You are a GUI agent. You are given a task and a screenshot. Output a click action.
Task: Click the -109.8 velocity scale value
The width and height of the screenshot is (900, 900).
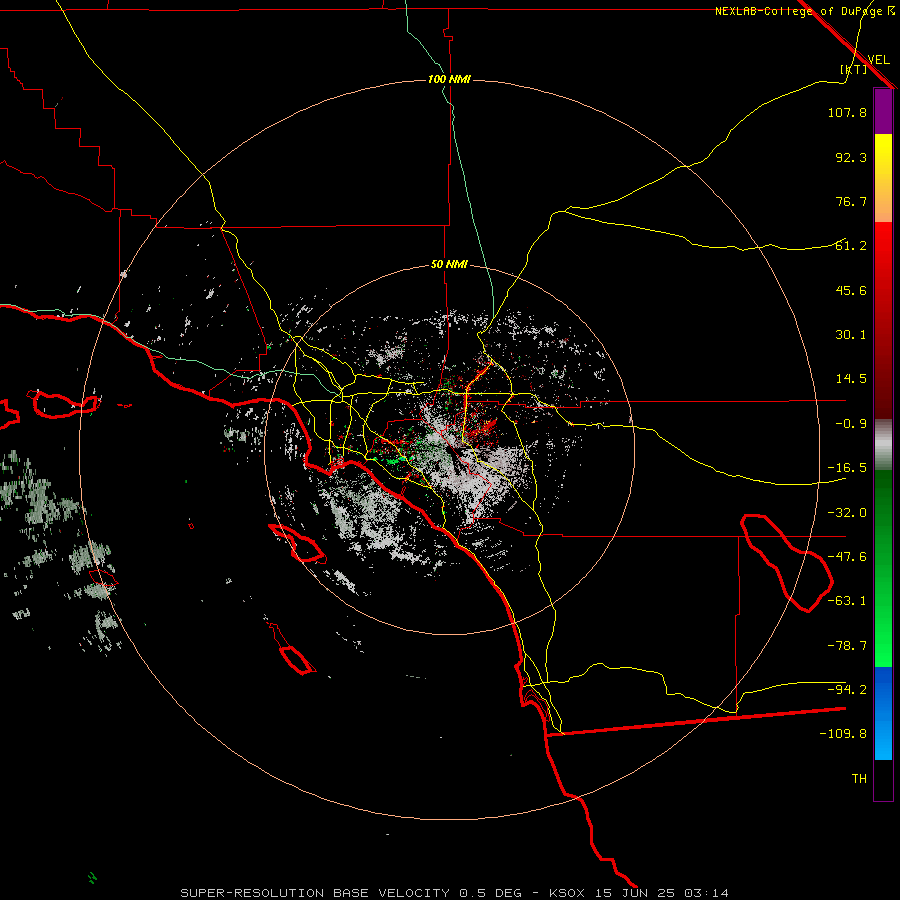[843, 734]
